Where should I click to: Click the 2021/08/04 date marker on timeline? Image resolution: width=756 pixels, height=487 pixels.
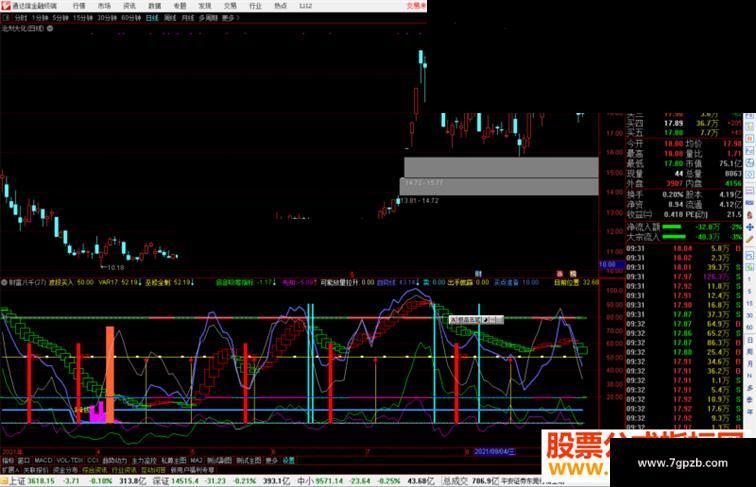click(495, 452)
